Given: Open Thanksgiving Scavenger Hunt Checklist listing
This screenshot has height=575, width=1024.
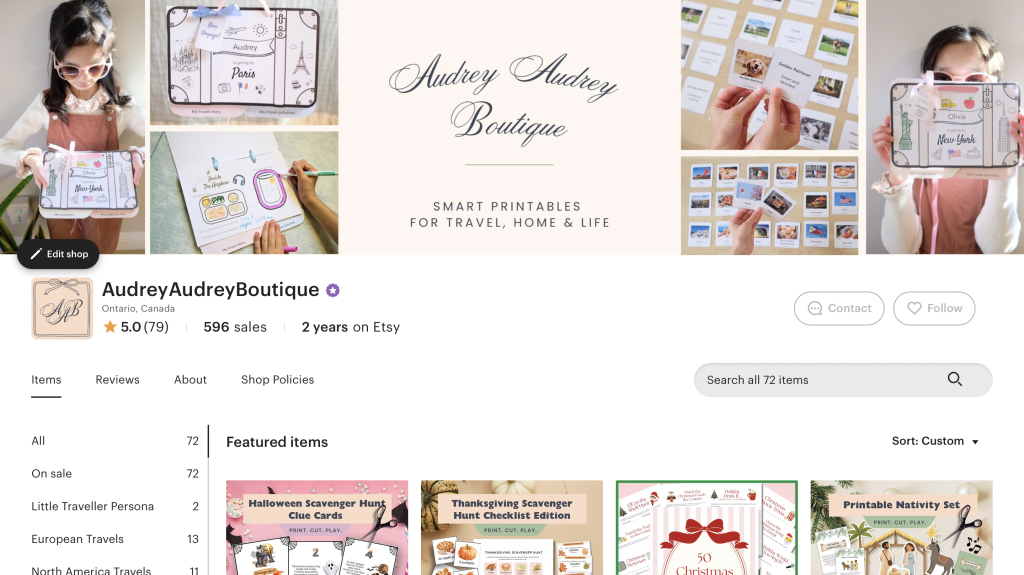Looking at the screenshot, I should 512,528.
